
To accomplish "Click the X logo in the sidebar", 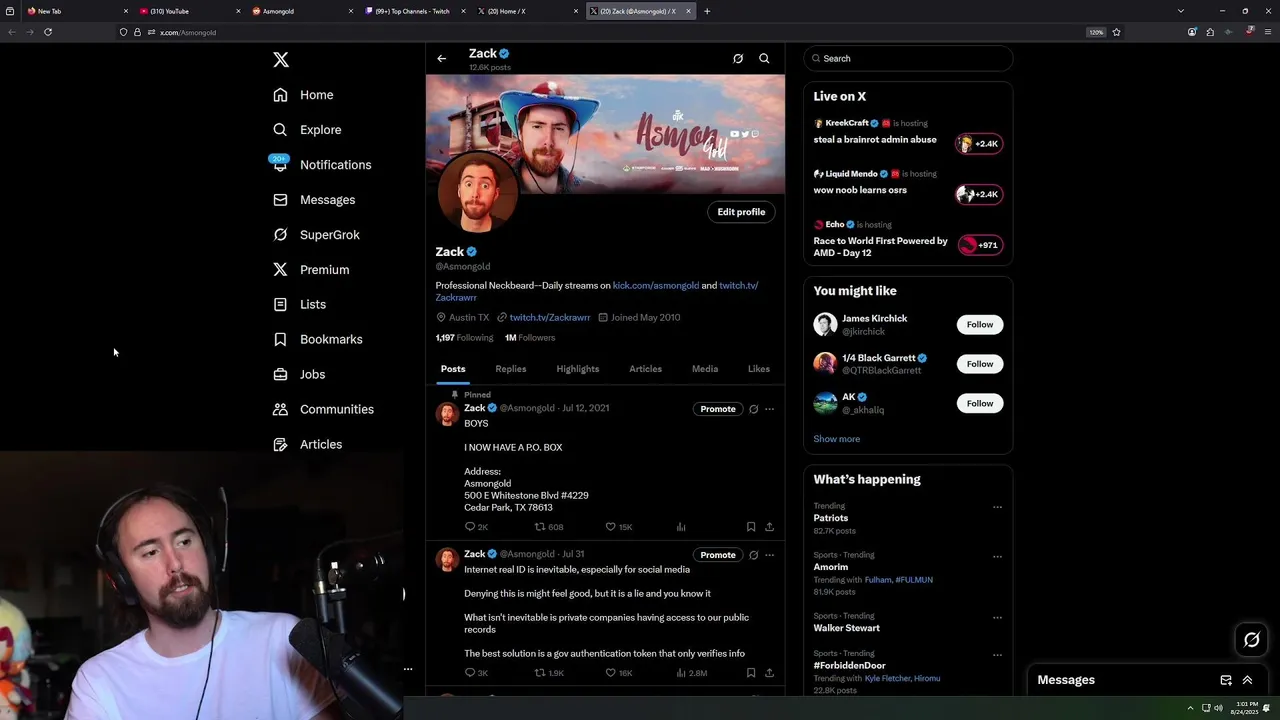I will click(281, 60).
